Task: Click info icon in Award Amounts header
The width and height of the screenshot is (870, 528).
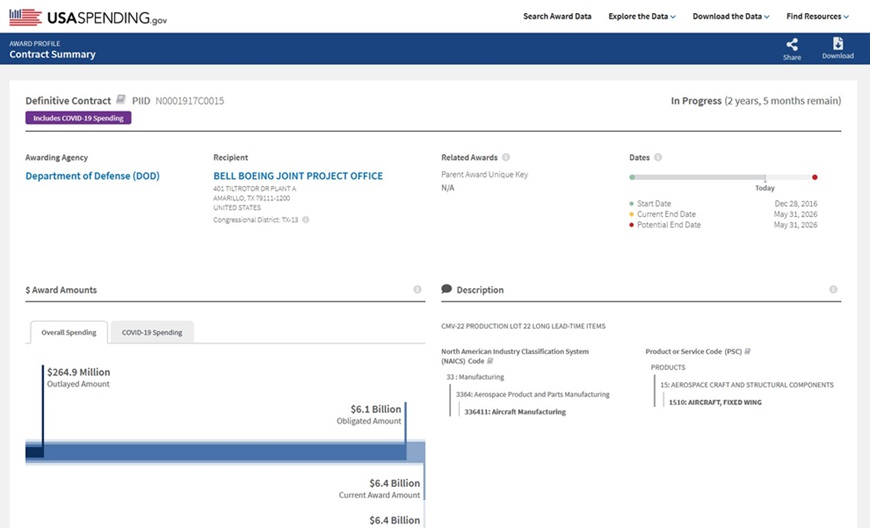Action: pyautogui.click(x=417, y=290)
